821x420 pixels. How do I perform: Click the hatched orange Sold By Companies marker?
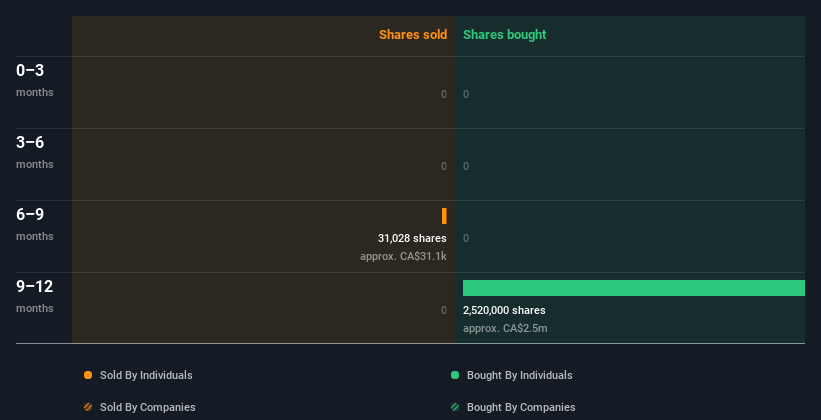(88, 407)
